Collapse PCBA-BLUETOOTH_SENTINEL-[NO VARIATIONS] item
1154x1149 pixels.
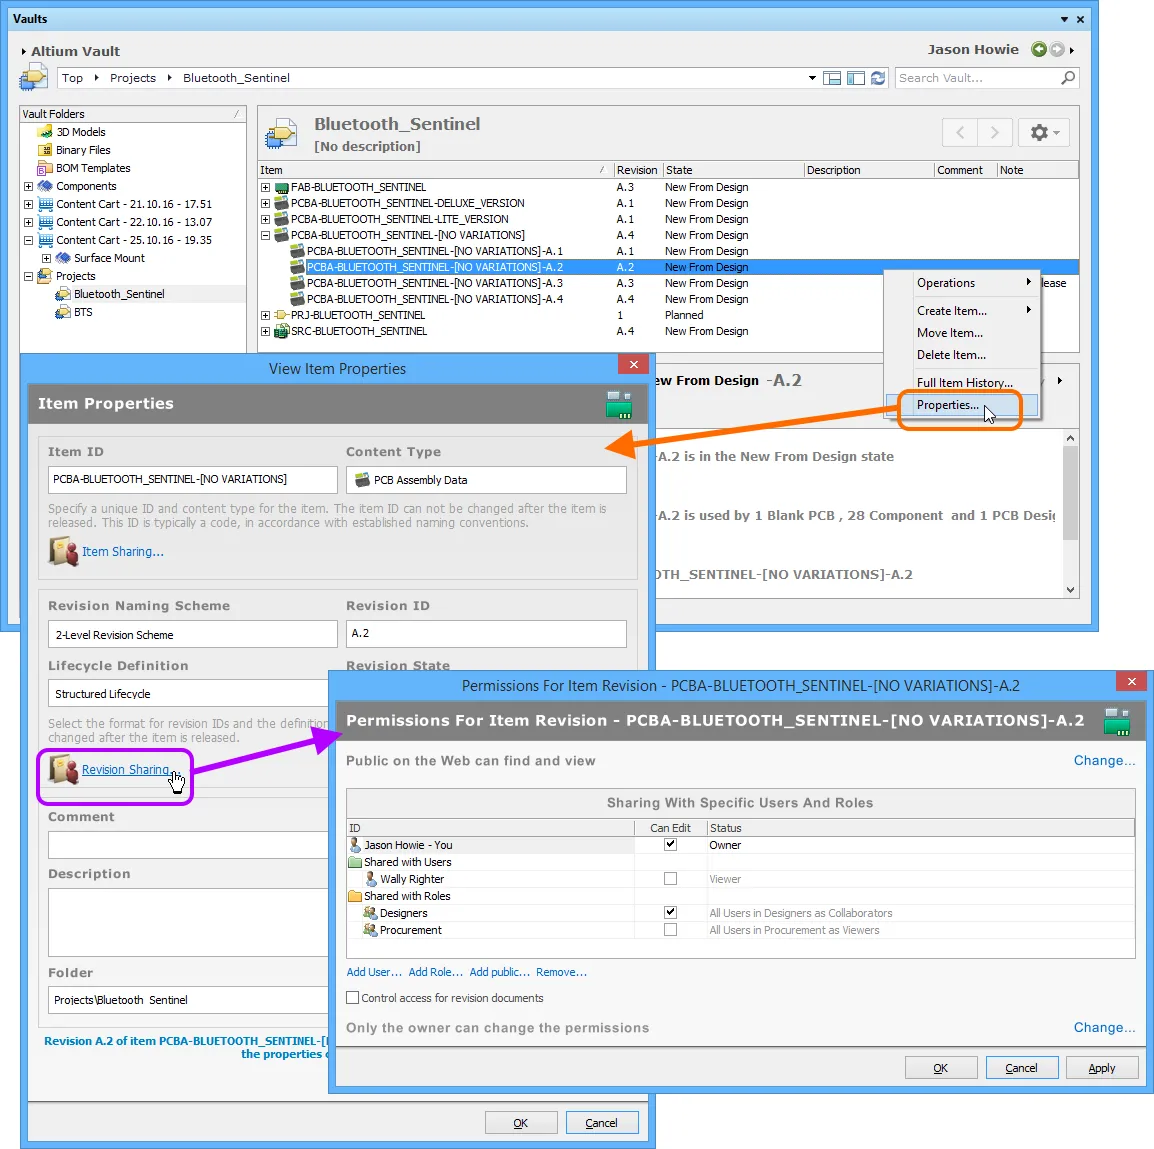[266, 236]
